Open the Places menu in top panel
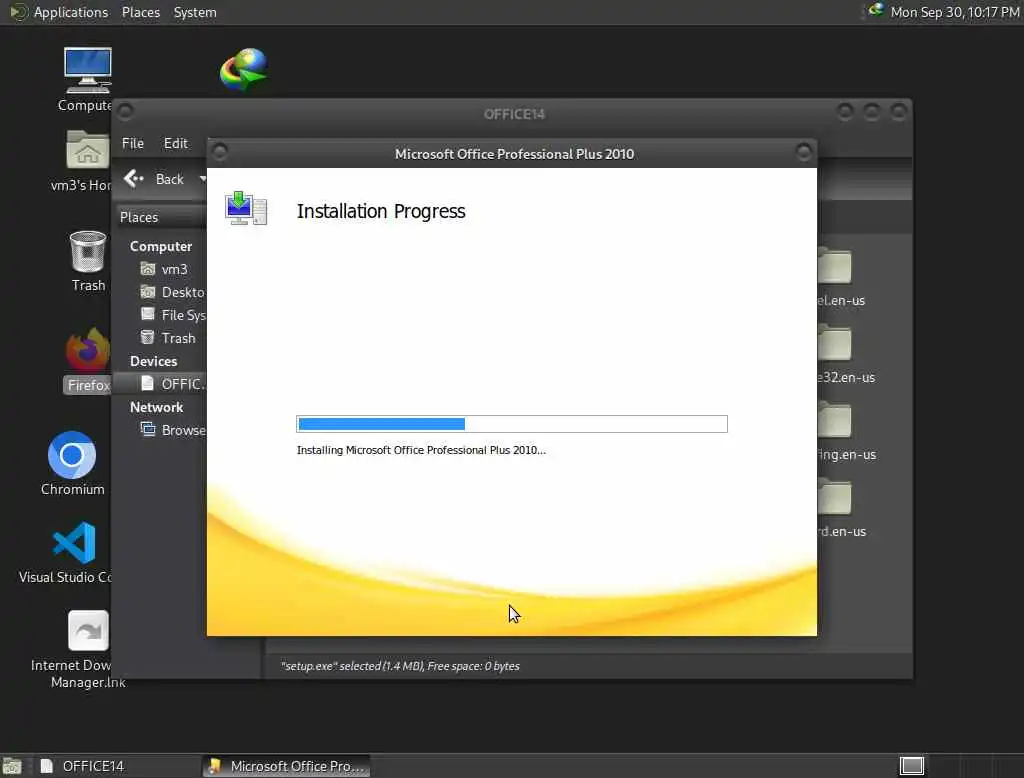1024x778 pixels. 140,12
